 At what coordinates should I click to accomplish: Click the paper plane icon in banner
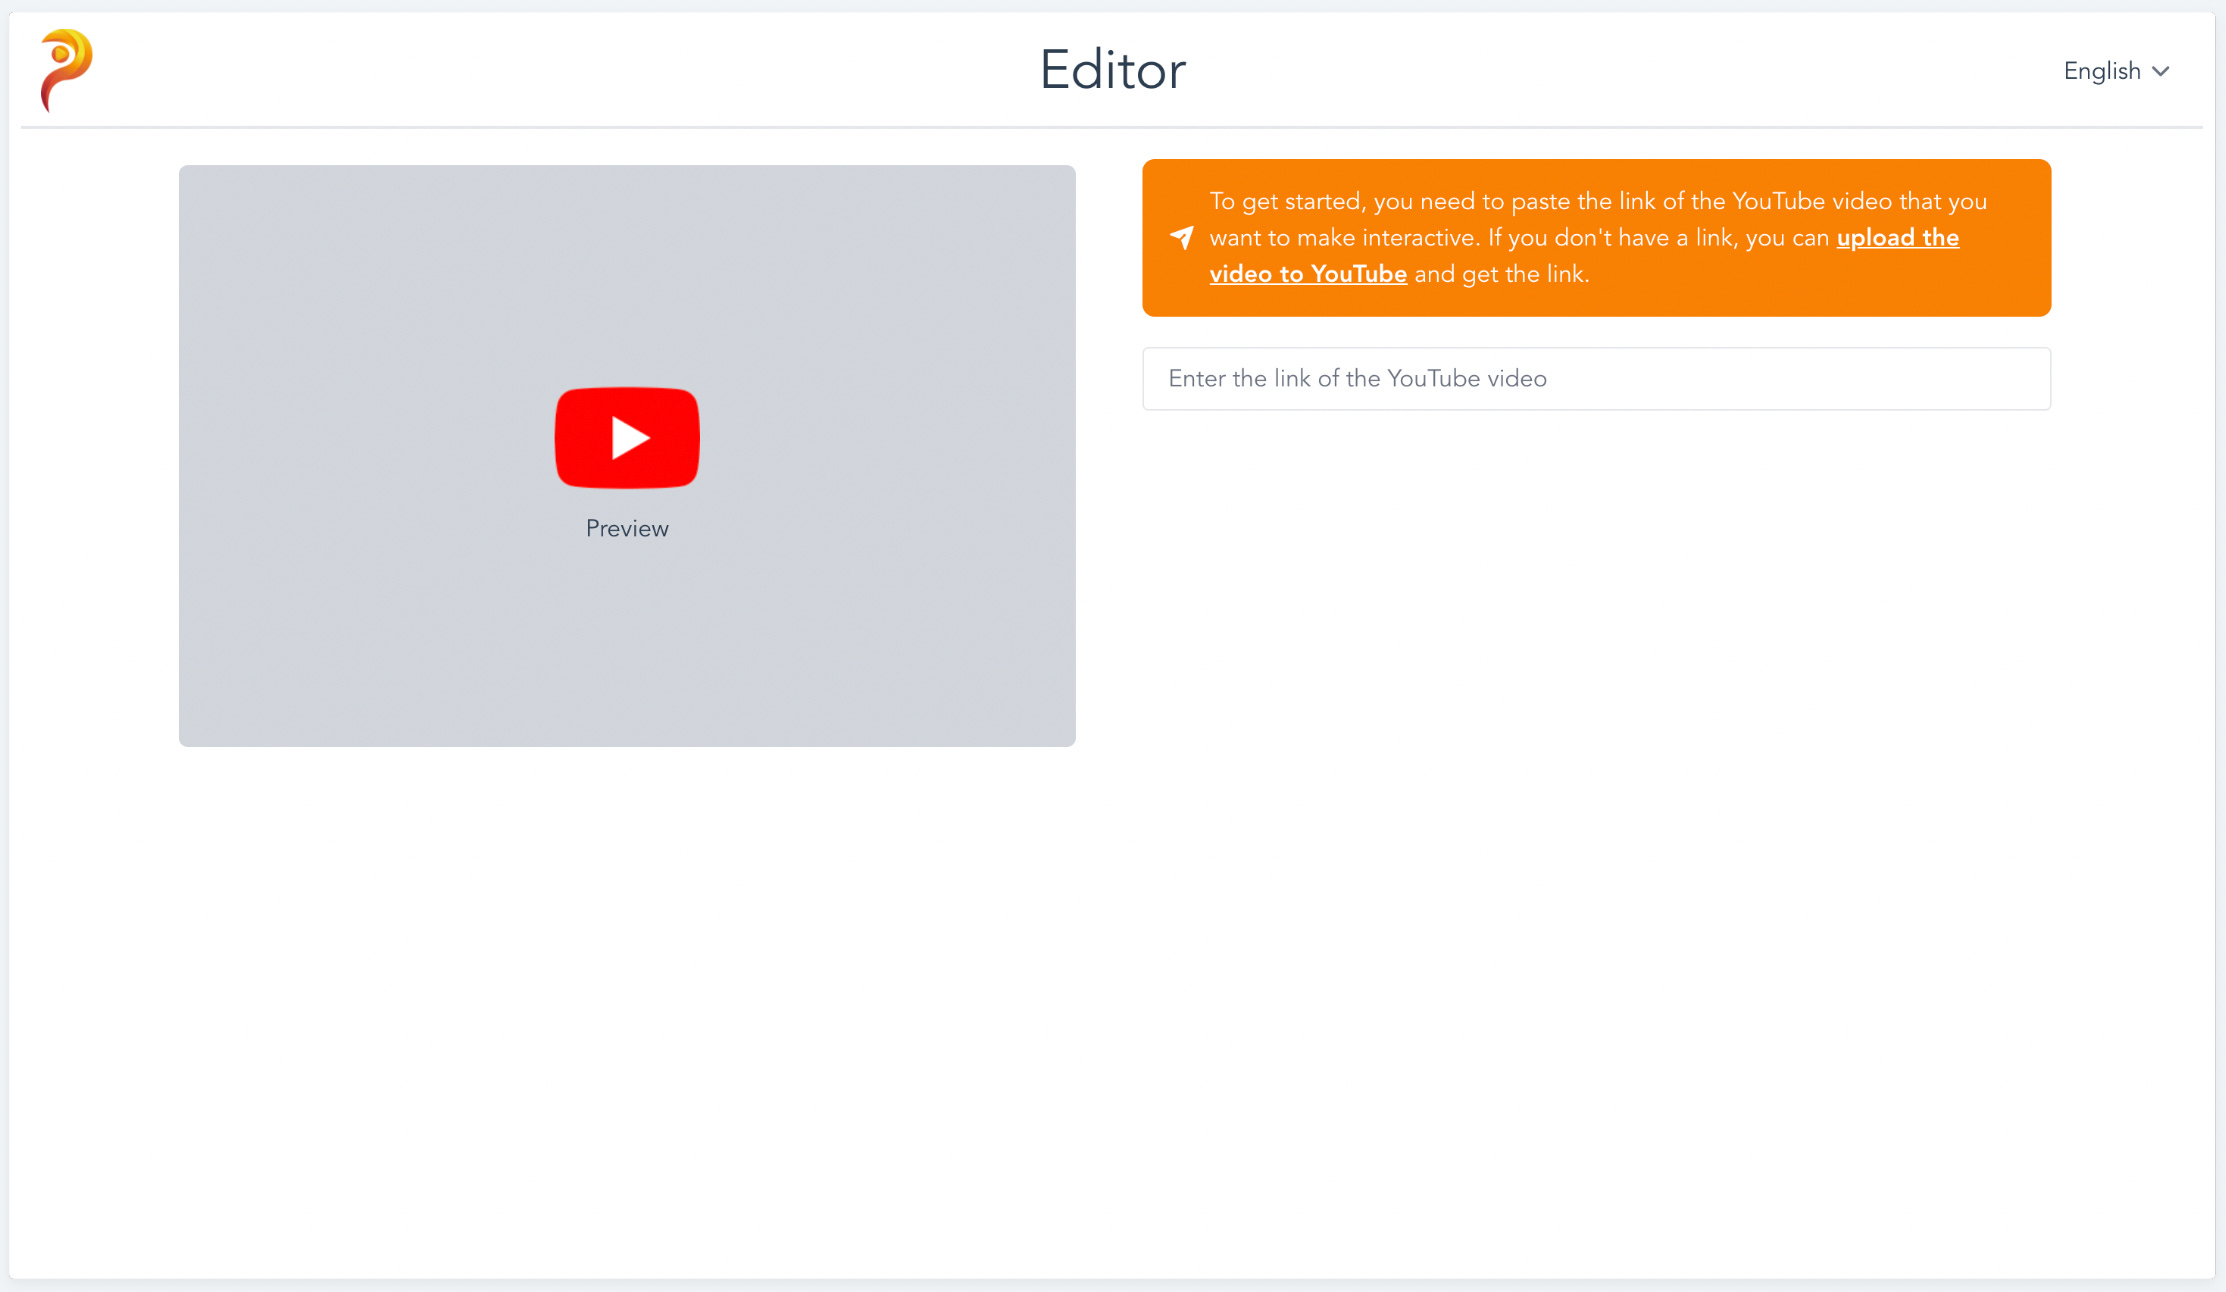click(x=1182, y=238)
